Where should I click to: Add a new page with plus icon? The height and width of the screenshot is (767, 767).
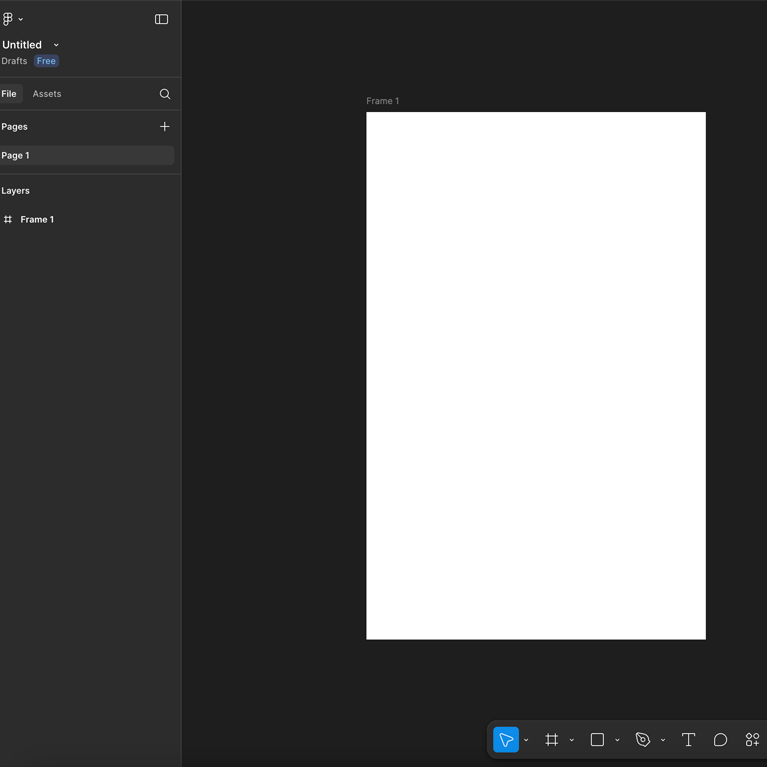click(165, 127)
